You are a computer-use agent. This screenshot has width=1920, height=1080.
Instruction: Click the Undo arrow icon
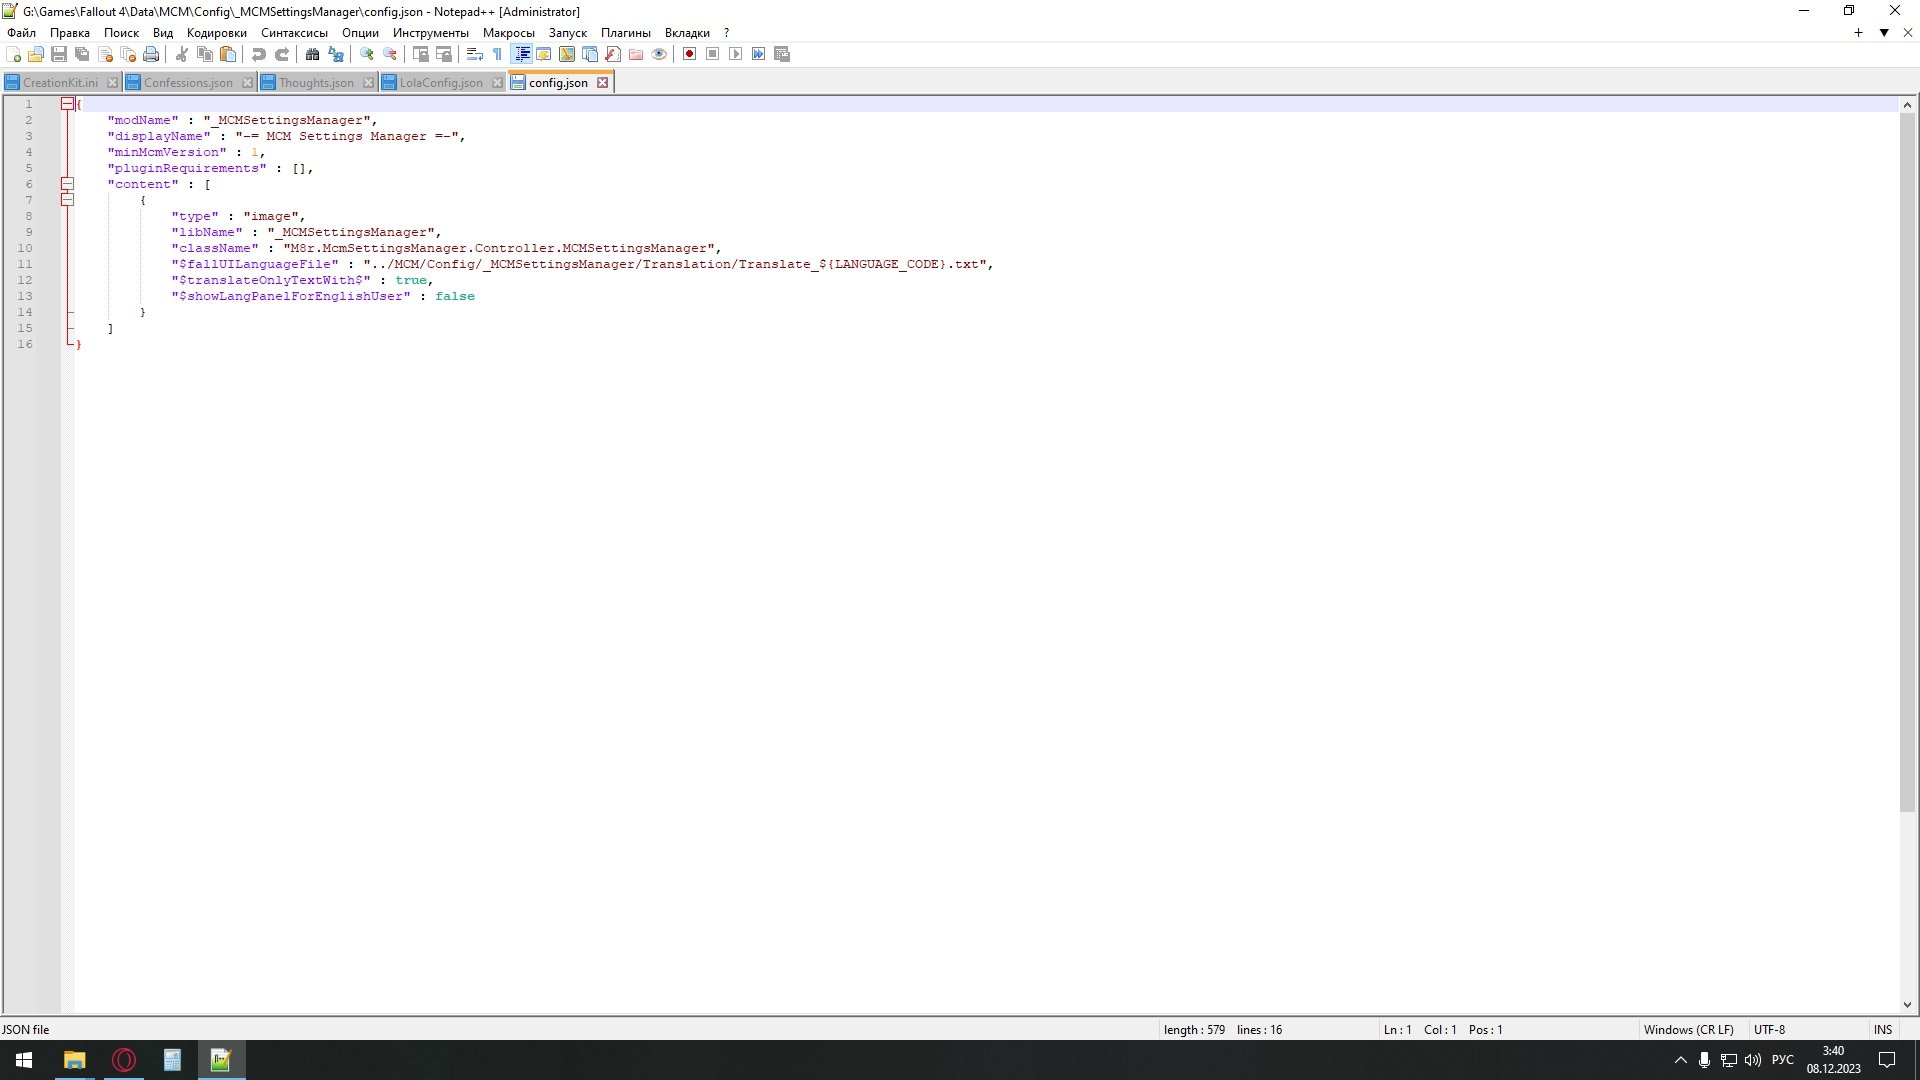pyautogui.click(x=258, y=54)
